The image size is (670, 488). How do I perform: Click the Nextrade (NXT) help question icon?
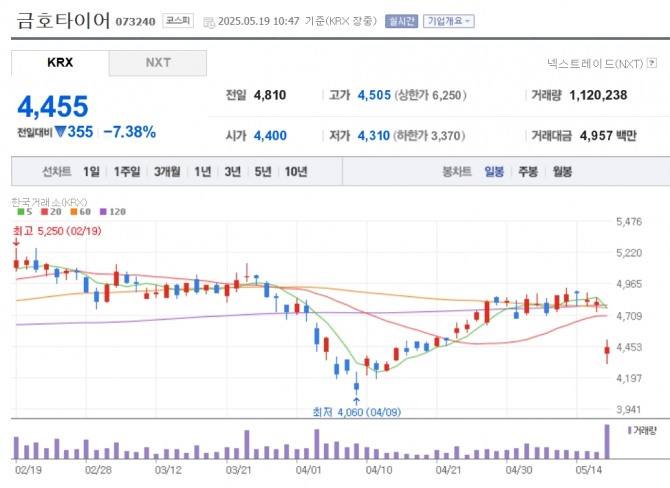pyautogui.click(x=652, y=63)
